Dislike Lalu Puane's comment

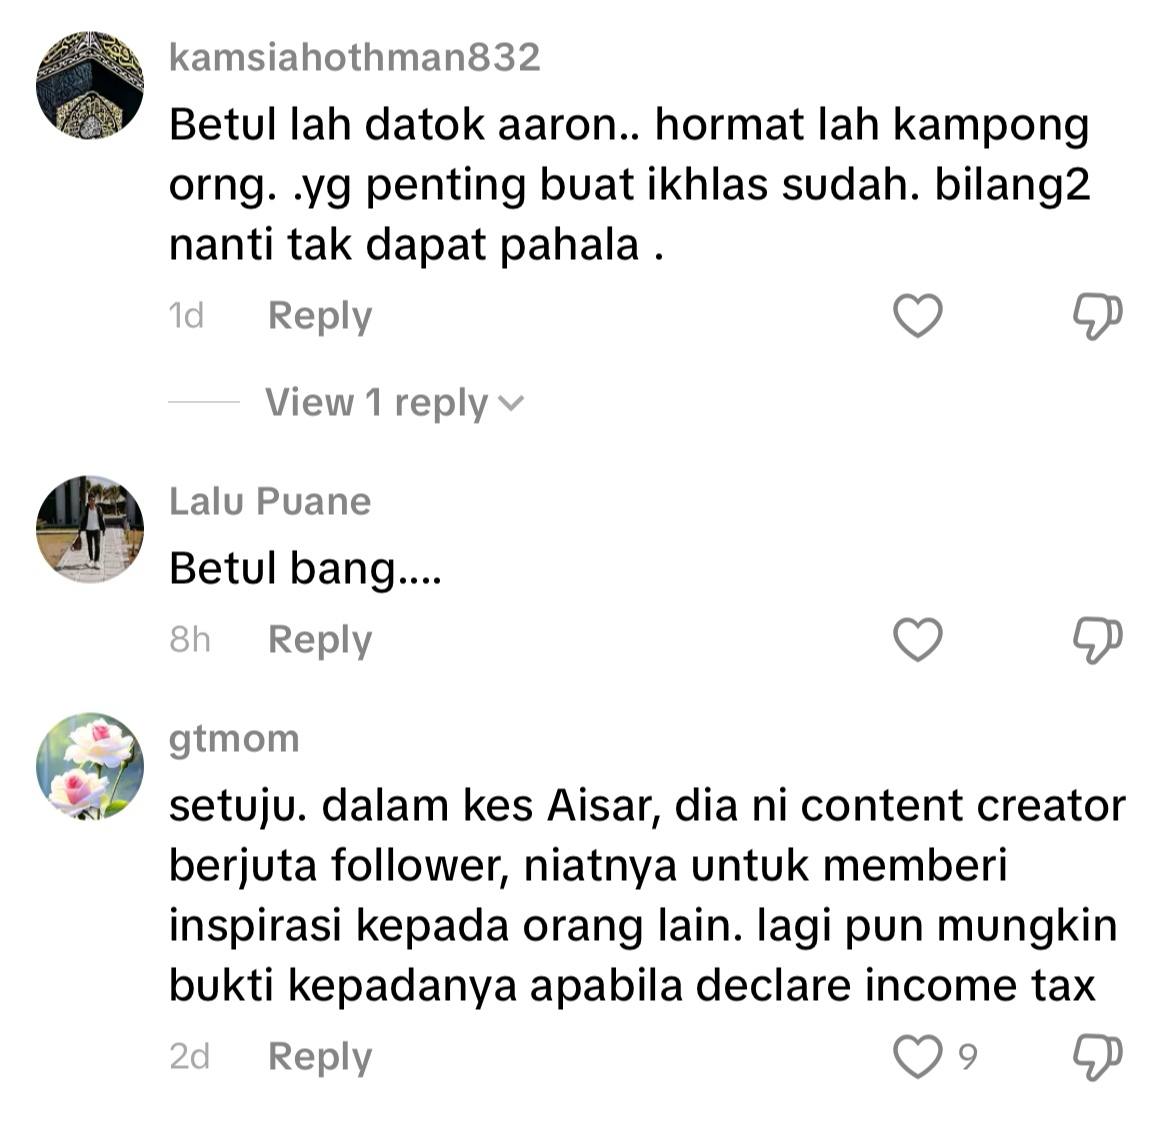click(x=1098, y=641)
